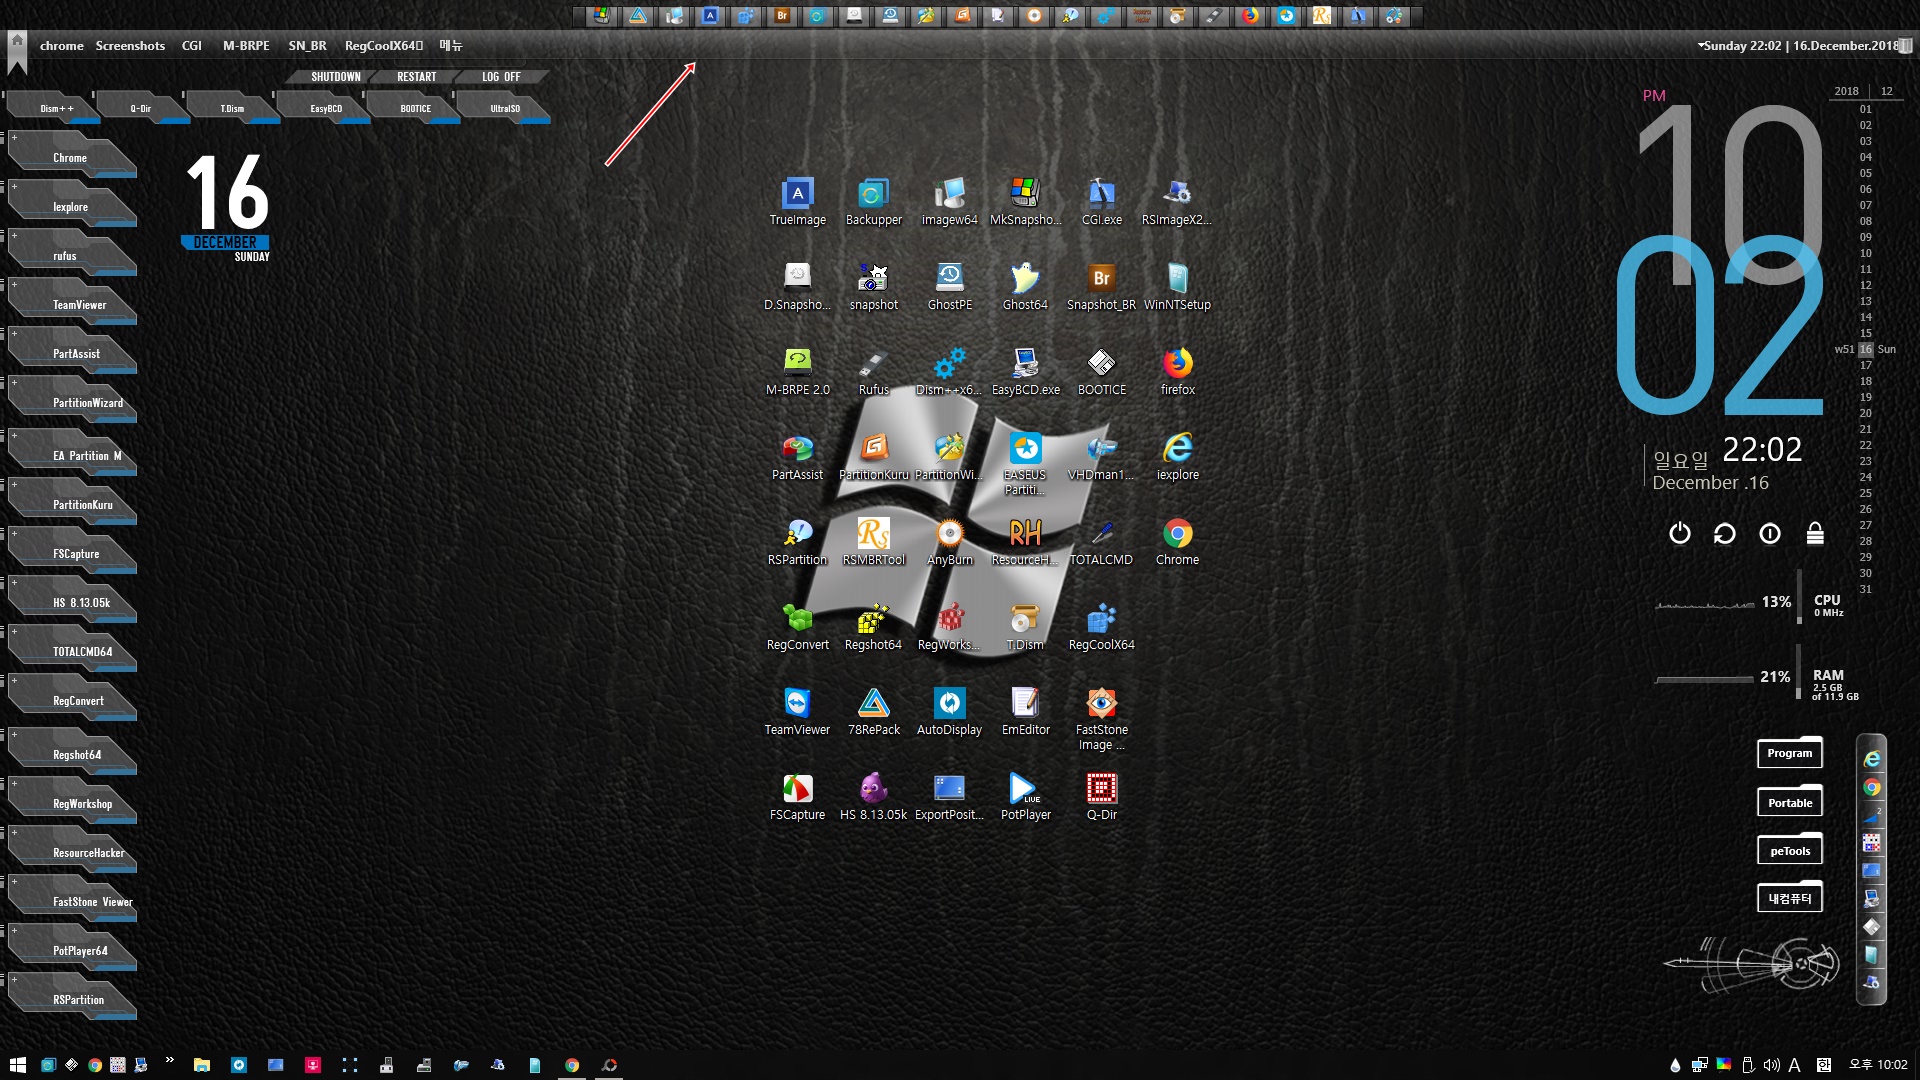Launch Rufus desktop shortcut
1920x1080 pixels.
click(873, 371)
